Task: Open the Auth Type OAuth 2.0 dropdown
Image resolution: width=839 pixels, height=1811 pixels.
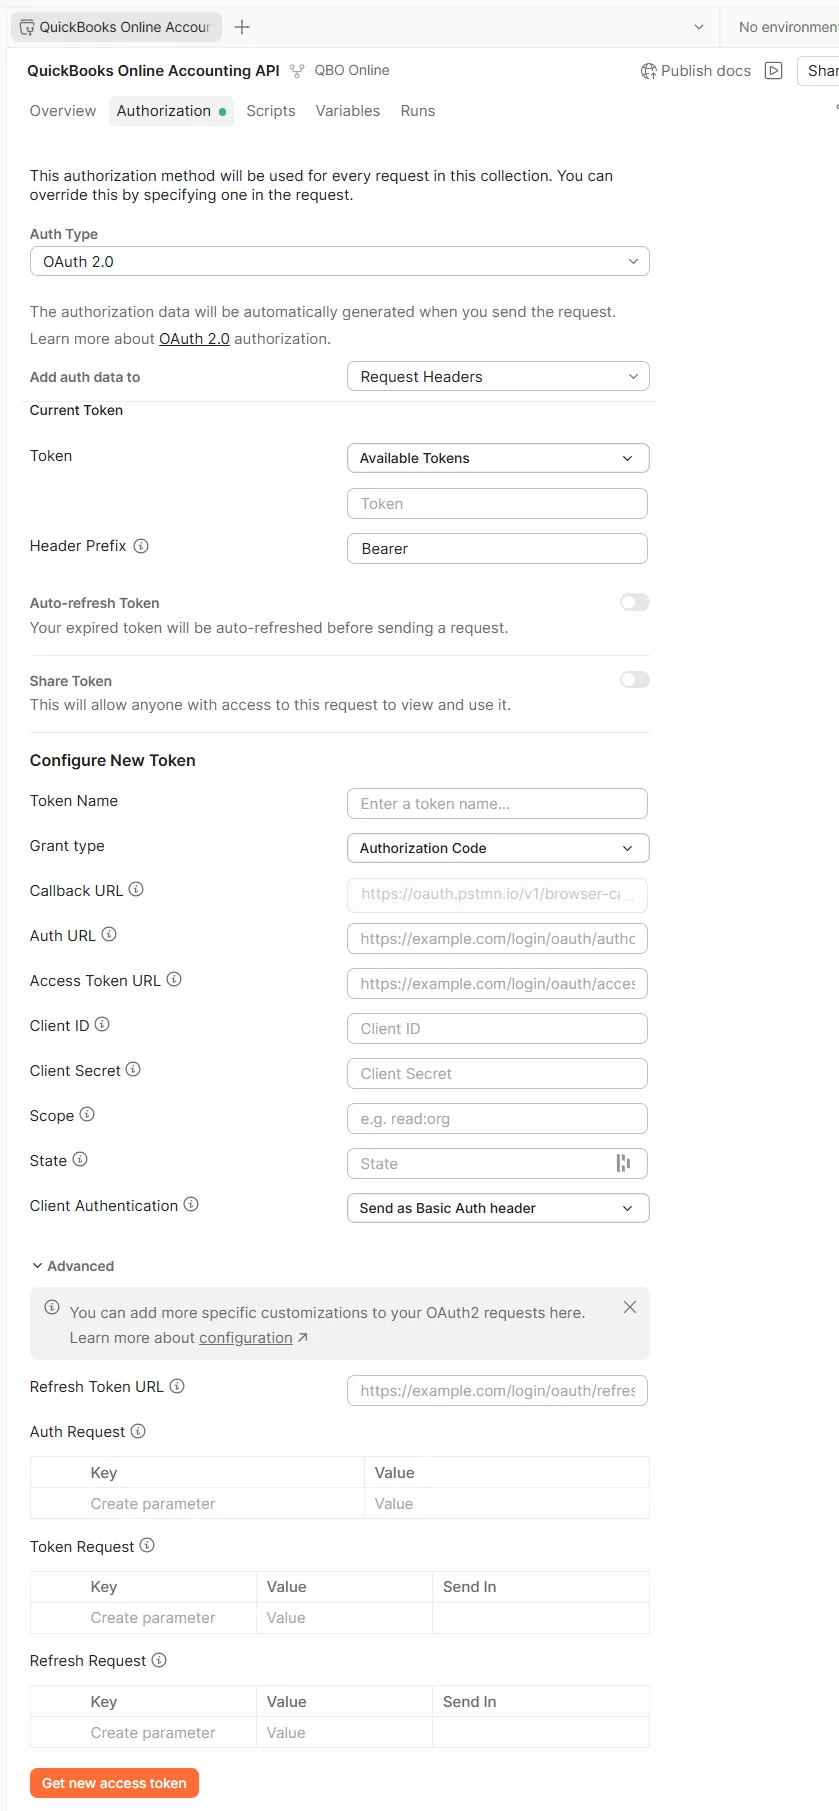Action: pyautogui.click(x=340, y=261)
